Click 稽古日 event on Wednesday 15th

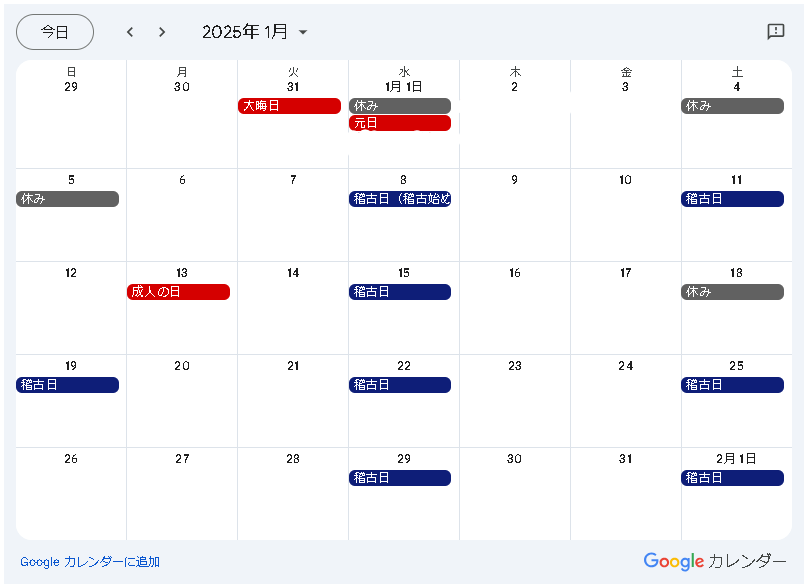pyautogui.click(x=400, y=292)
